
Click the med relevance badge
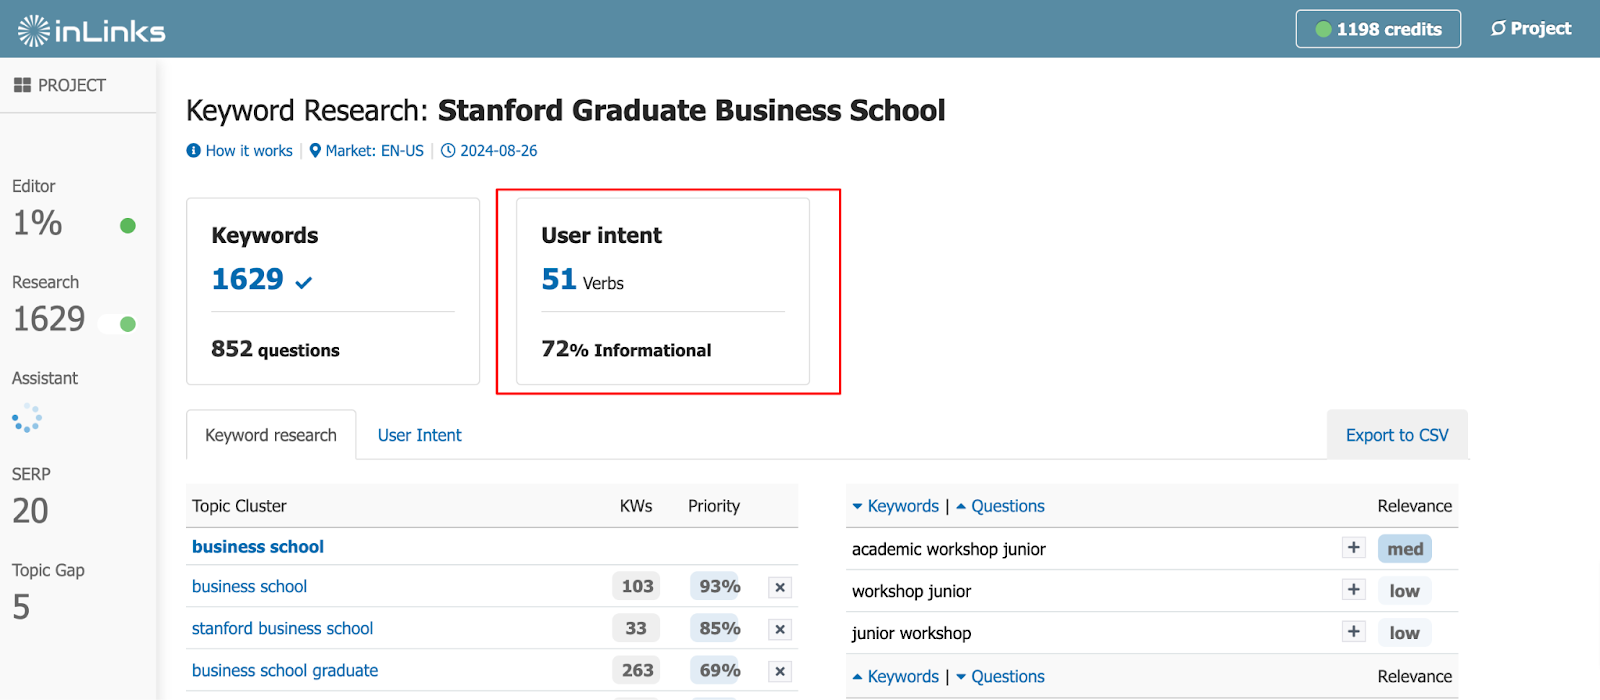pos(1405,549)
